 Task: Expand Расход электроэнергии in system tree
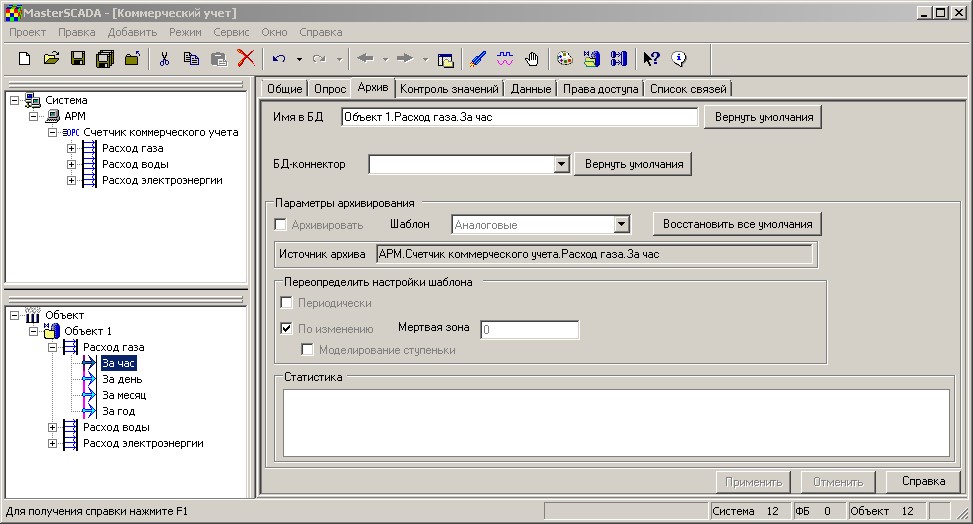click(71, 181)
